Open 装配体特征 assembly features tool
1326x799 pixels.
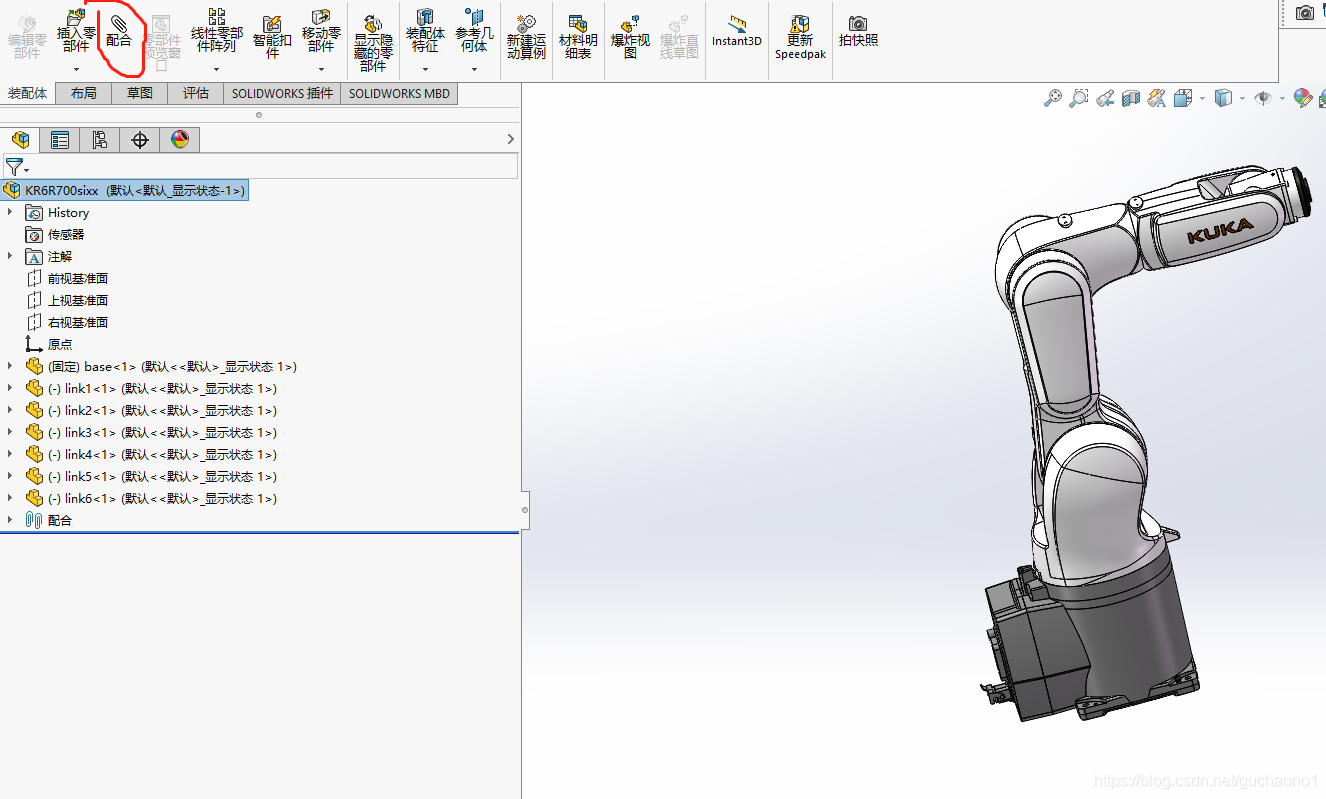click(425, 32)
